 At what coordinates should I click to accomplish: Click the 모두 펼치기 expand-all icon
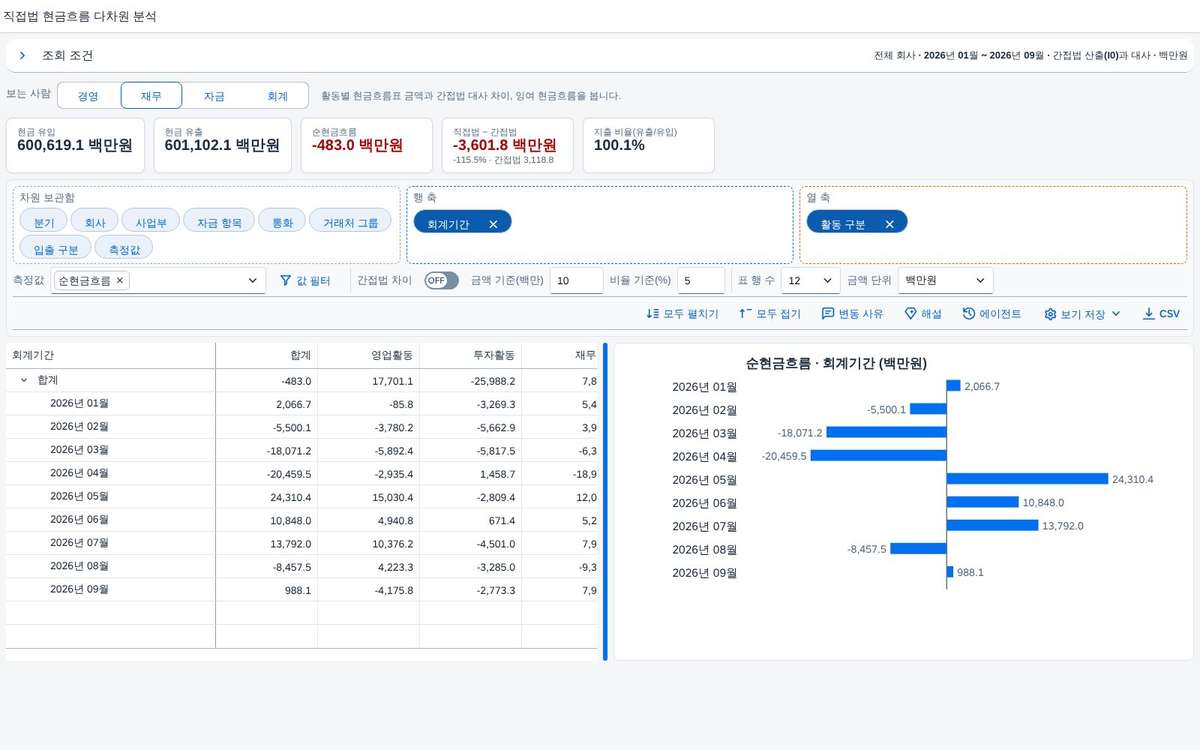[653, 314]
